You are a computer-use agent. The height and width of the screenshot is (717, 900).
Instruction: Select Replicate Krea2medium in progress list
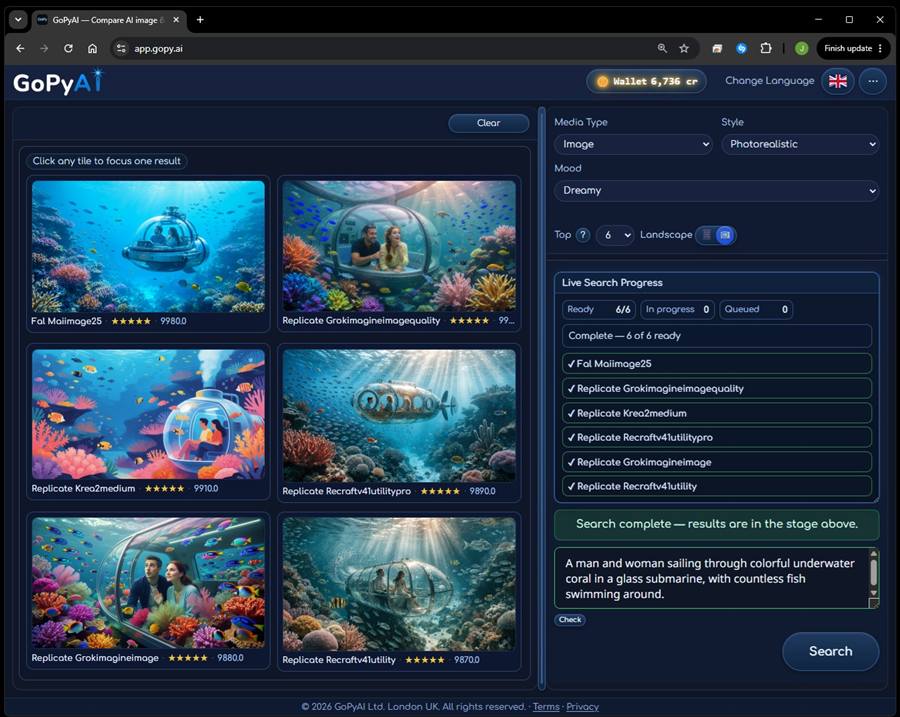tap(716, 413)
